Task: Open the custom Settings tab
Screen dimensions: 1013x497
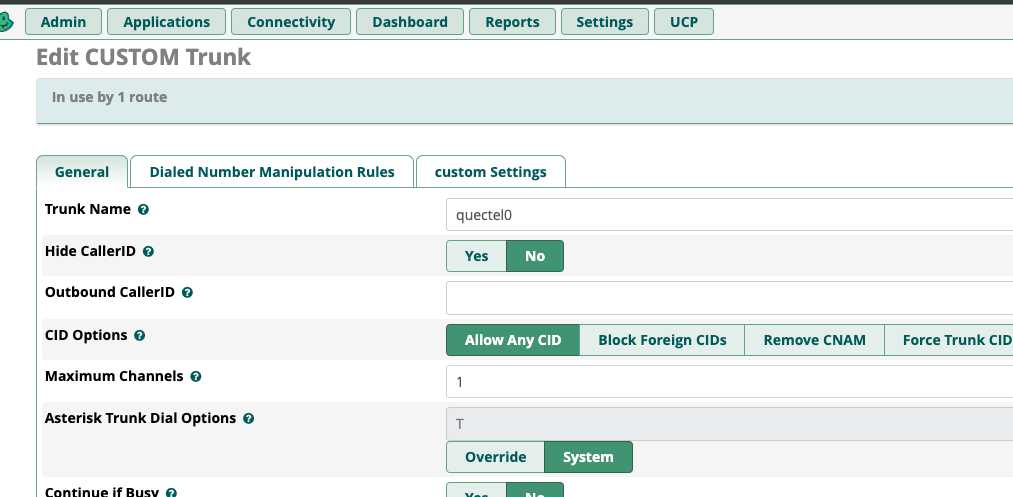Action: tap(490, 172)
